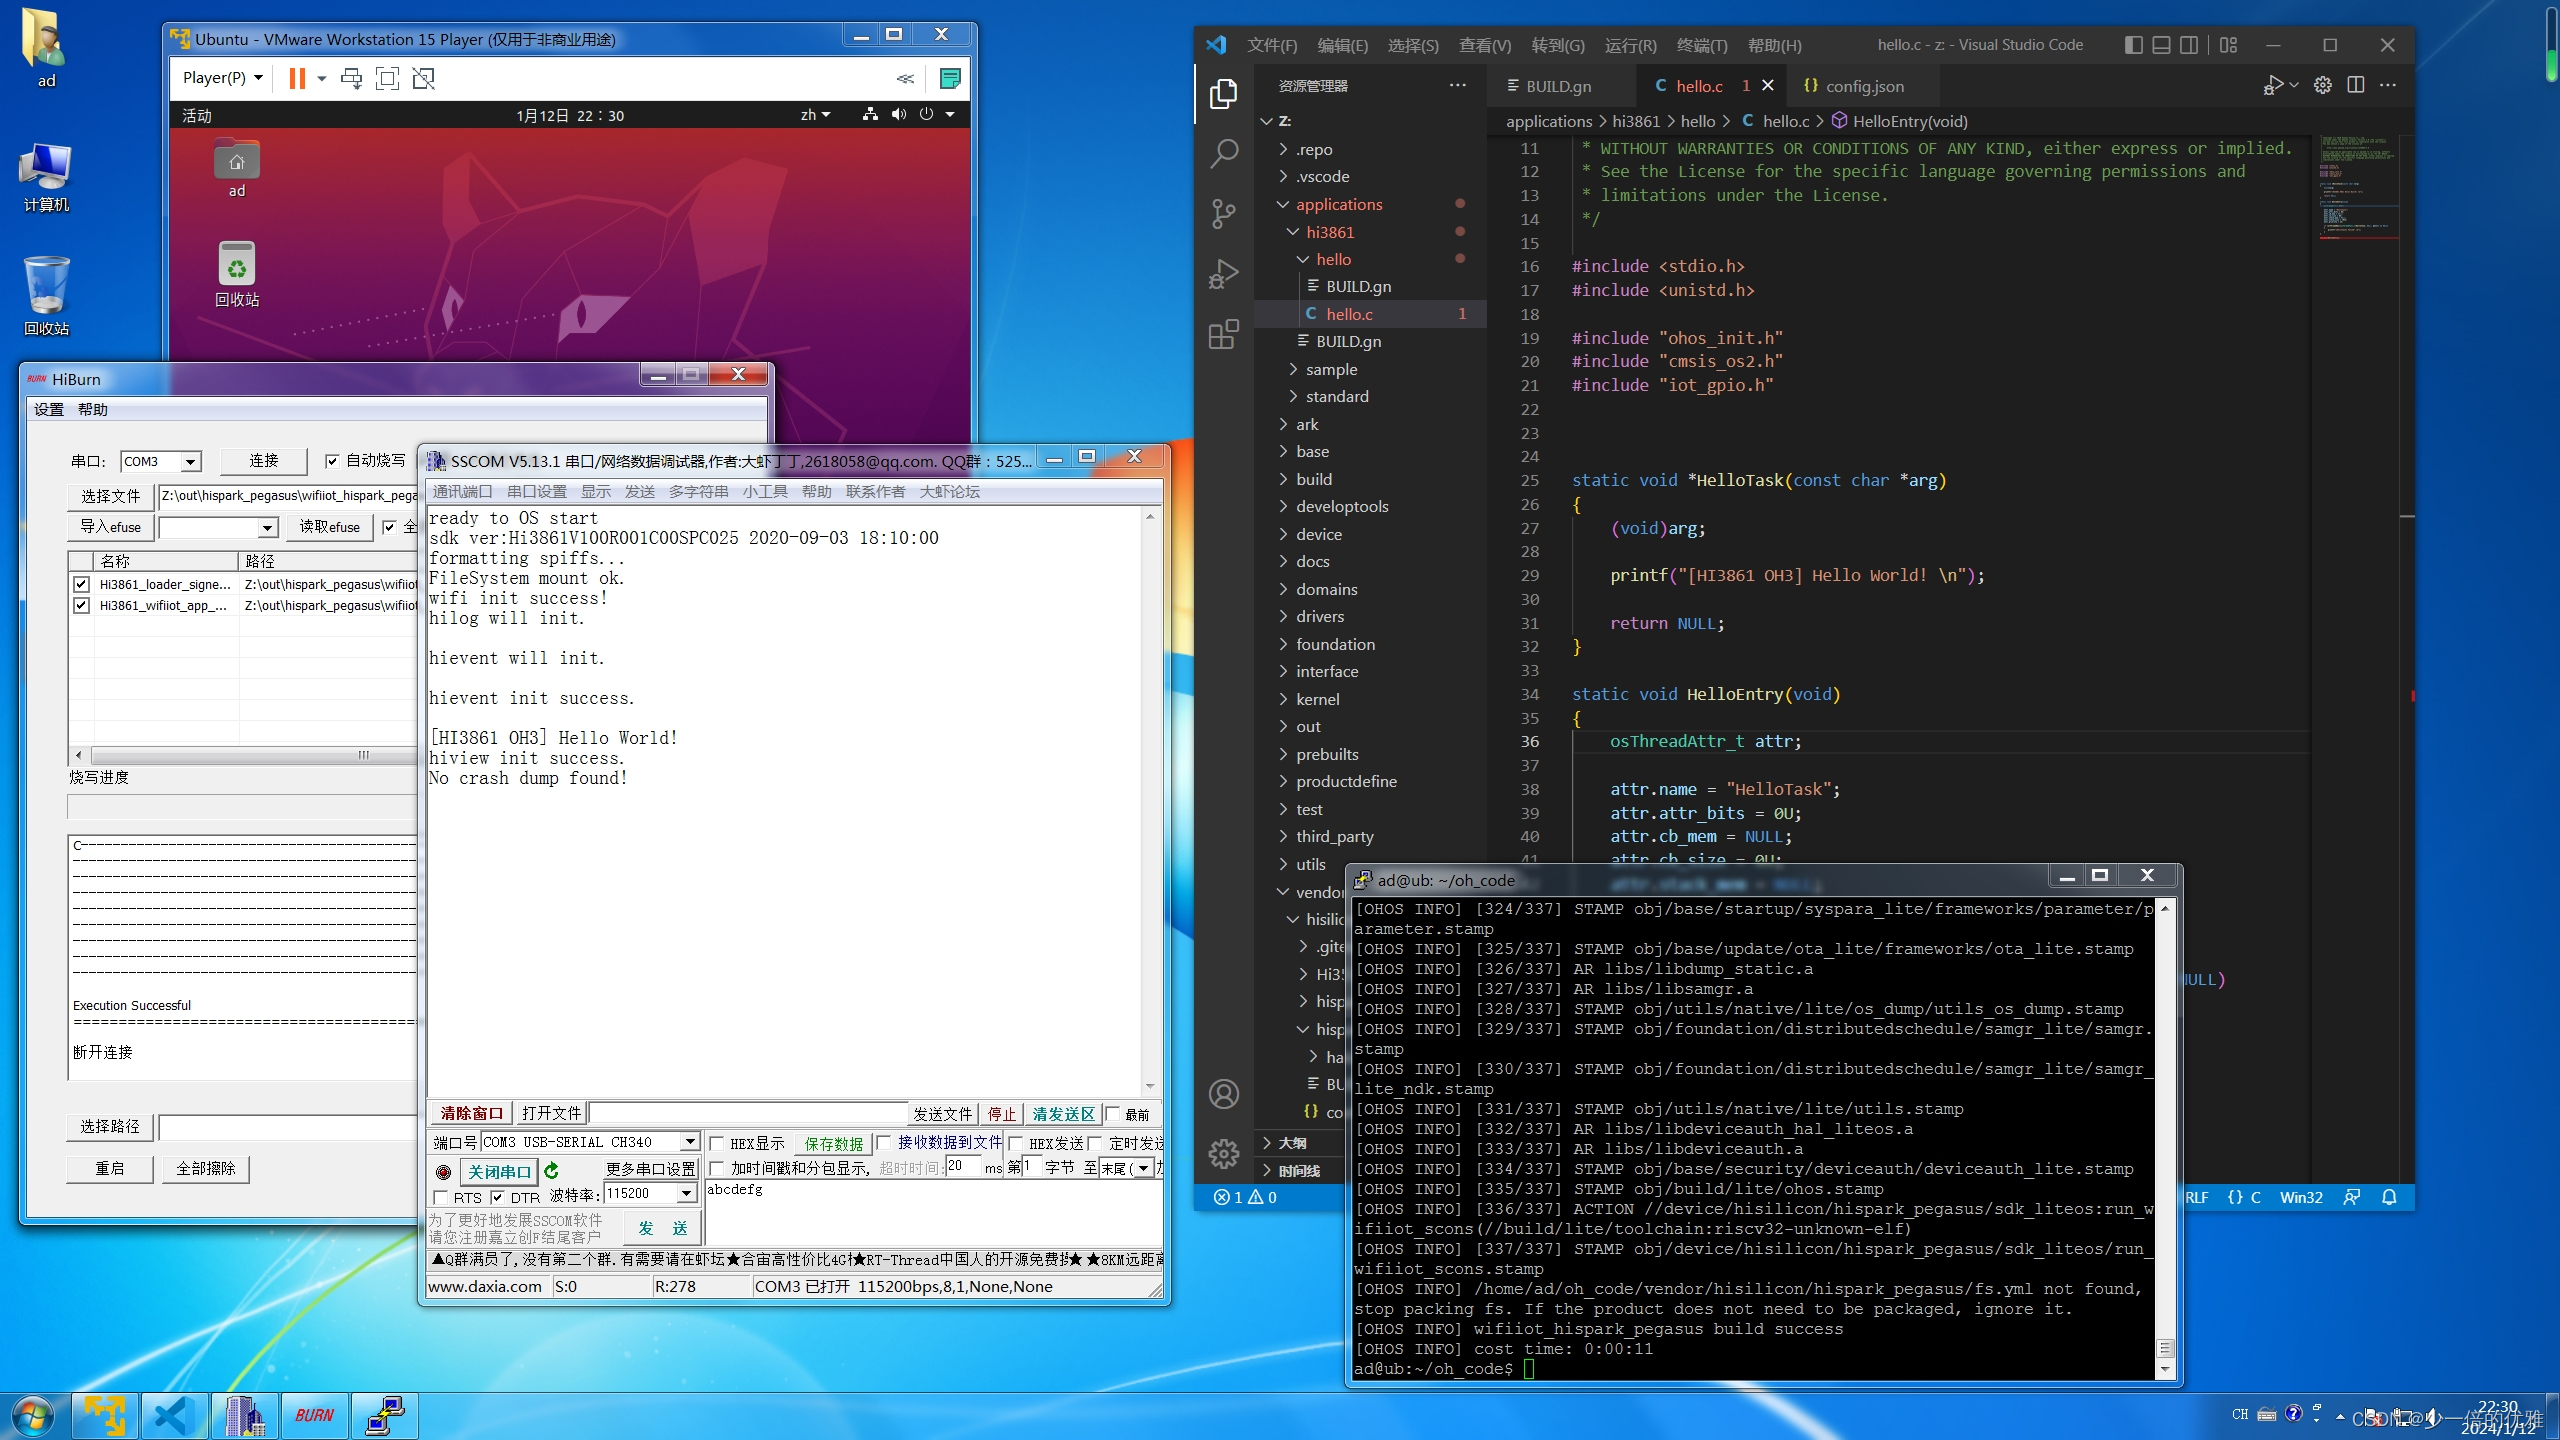This screenshot has height=1440, width=2560.
Task: Uncheck the DTR checkbox in SSCOM
Action: [497, 1197]
